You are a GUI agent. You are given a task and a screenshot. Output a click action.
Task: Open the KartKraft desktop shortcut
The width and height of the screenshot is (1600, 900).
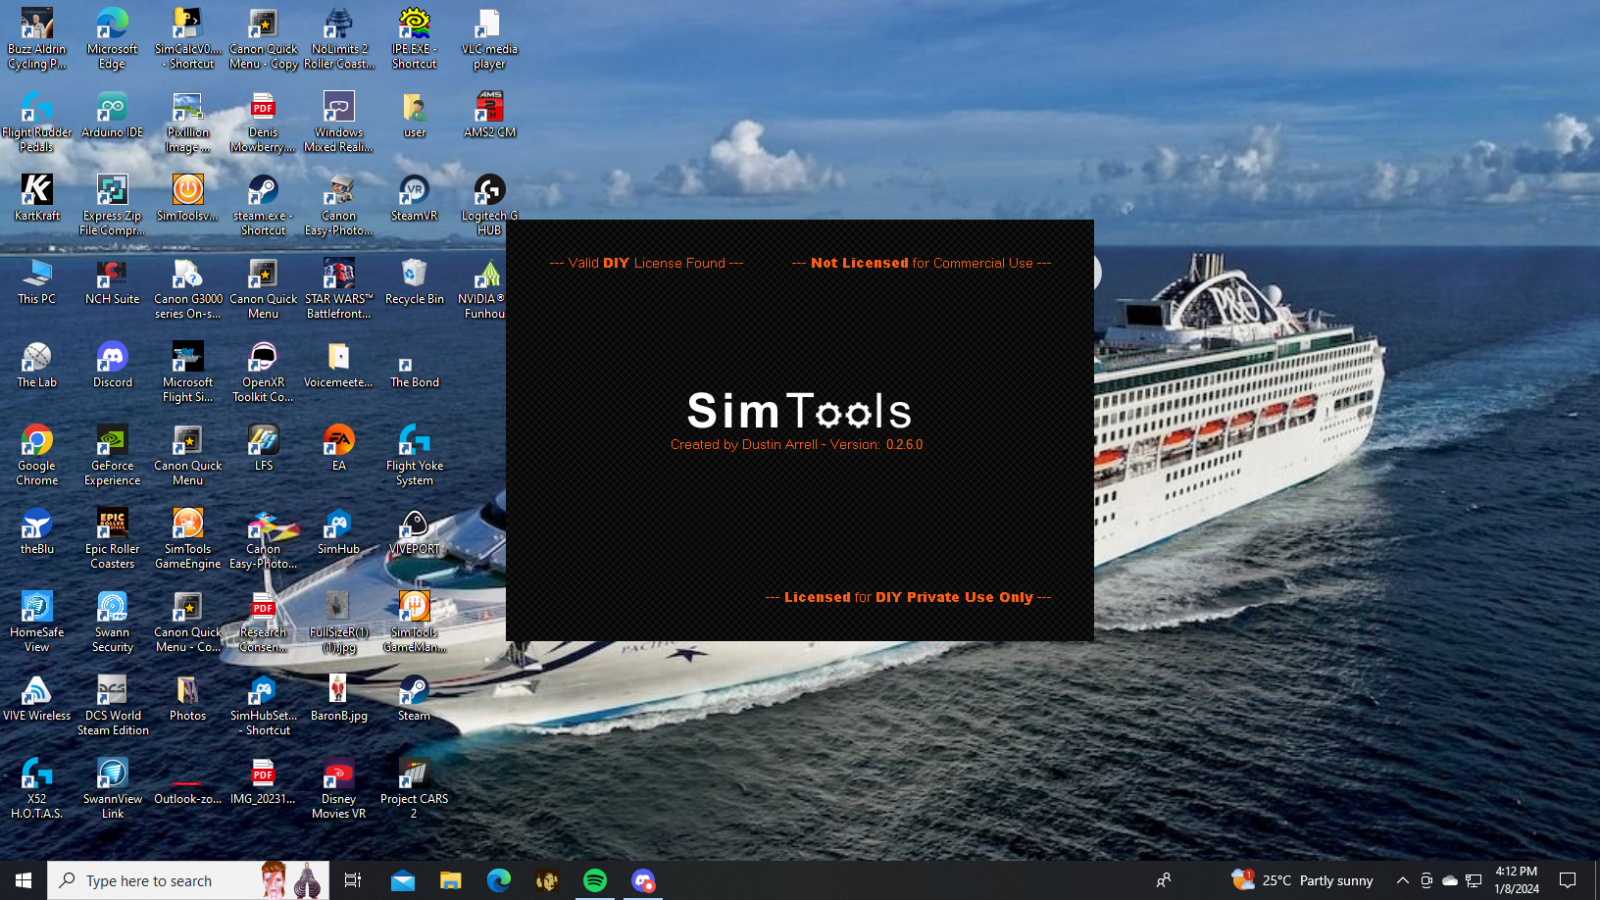click(x=37, y=197)
